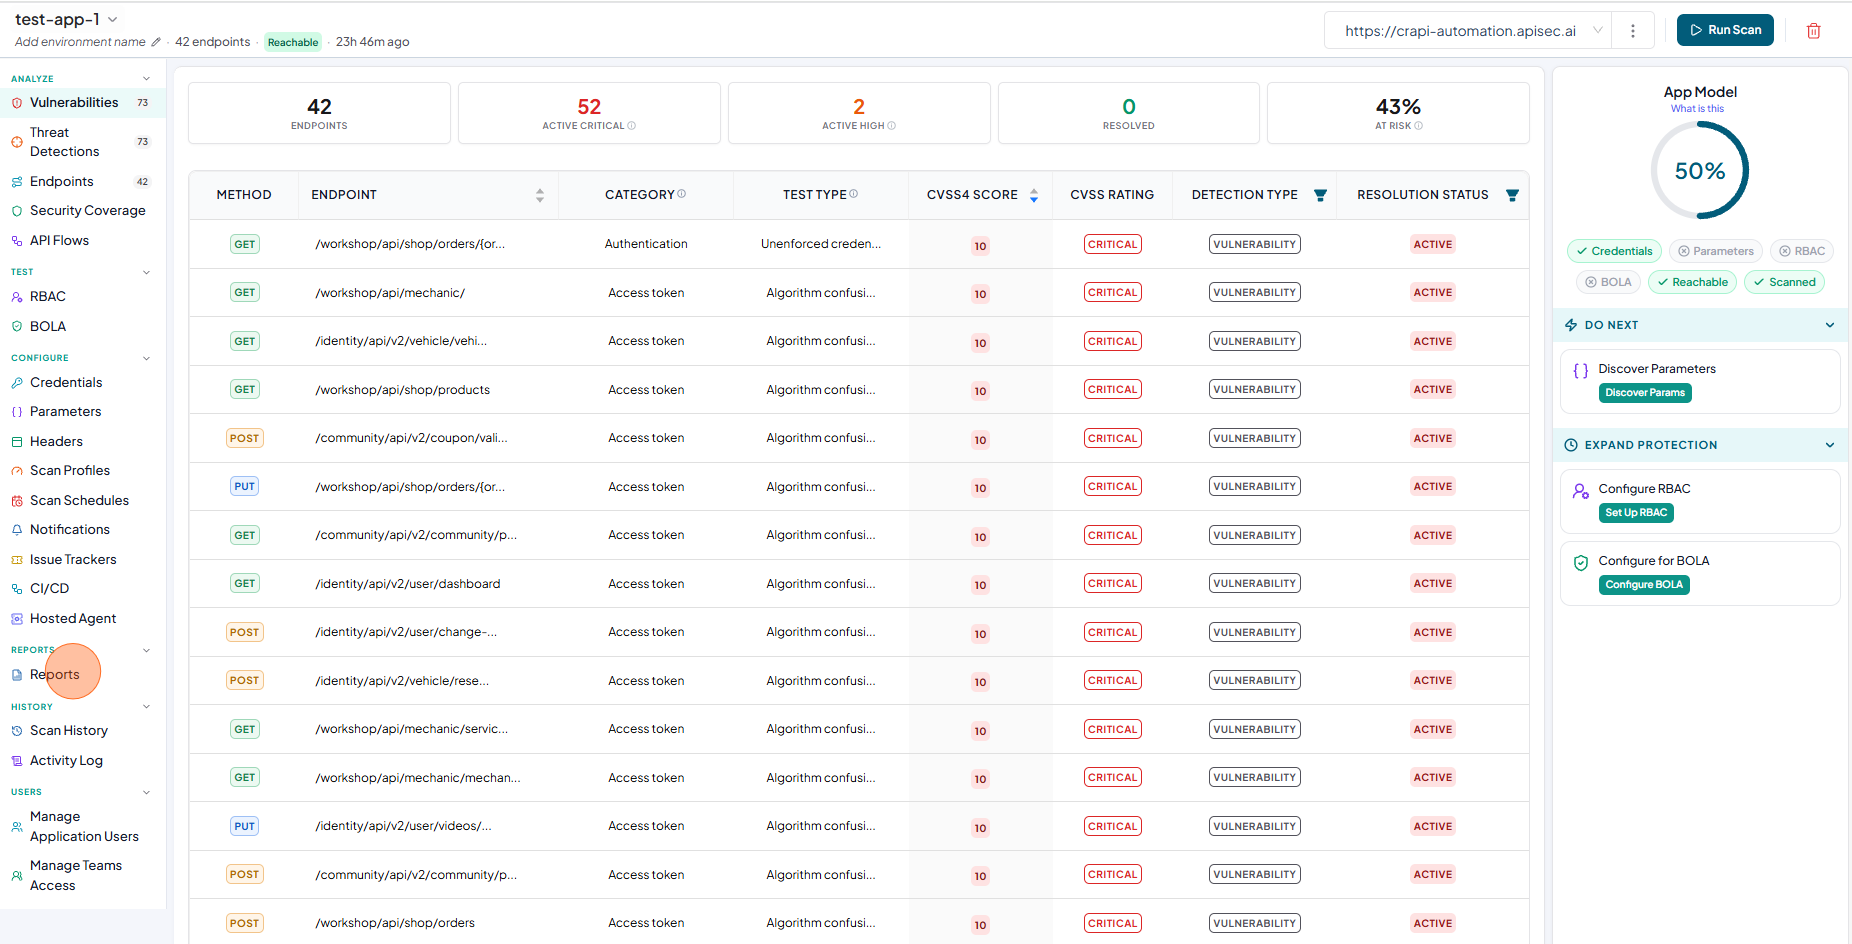The height and width of the screenshot is (944, 1852).
Task: Open Hosted Agent page
Action: [82, 618]
